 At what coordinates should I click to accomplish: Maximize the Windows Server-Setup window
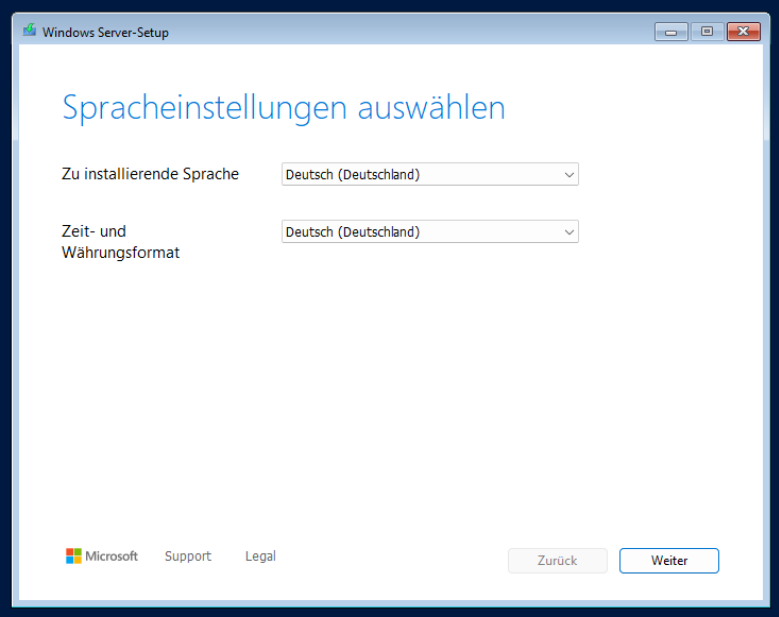point(707,32)
